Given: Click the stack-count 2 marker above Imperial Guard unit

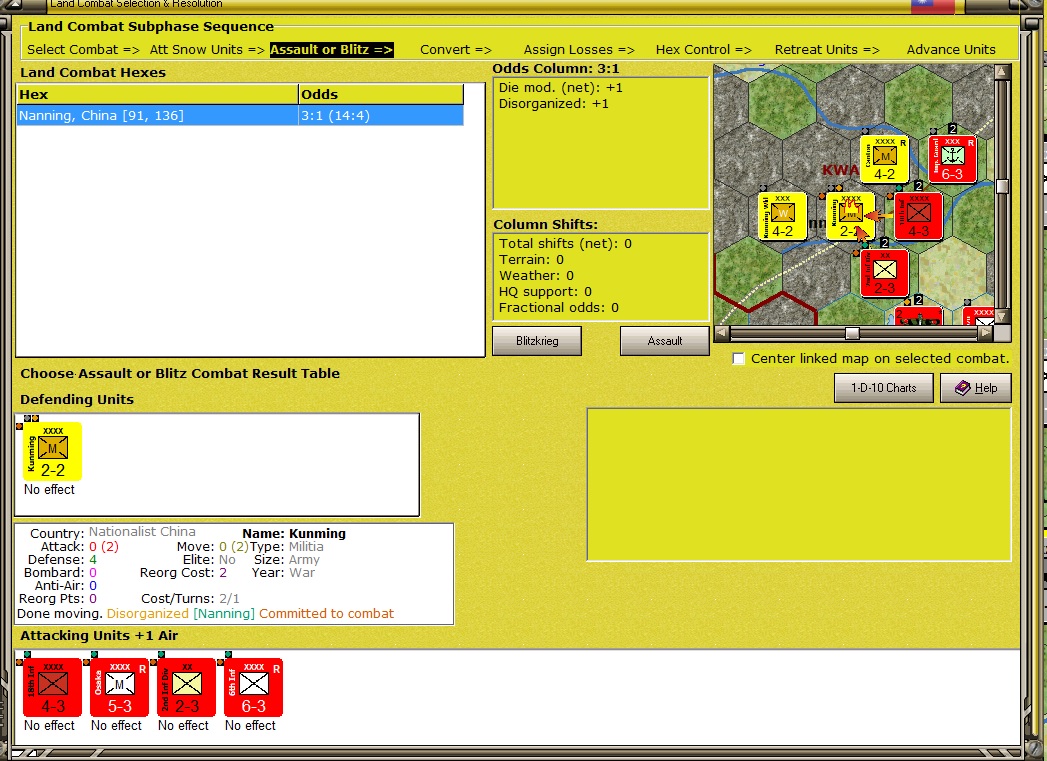Looking at the screenshot, I should [x=953, y=129].
